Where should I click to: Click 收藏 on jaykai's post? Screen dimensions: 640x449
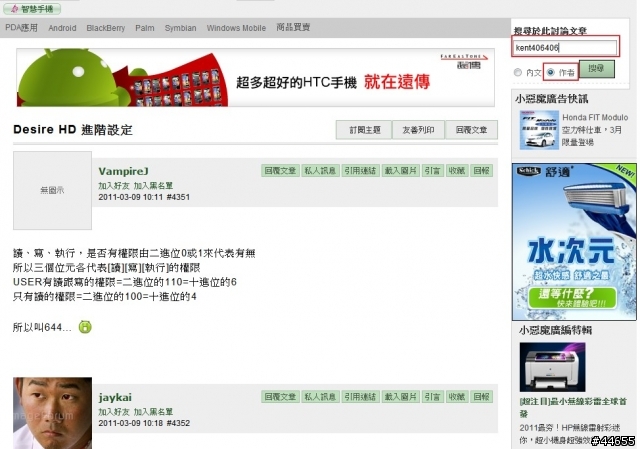(x=456, y=396)
